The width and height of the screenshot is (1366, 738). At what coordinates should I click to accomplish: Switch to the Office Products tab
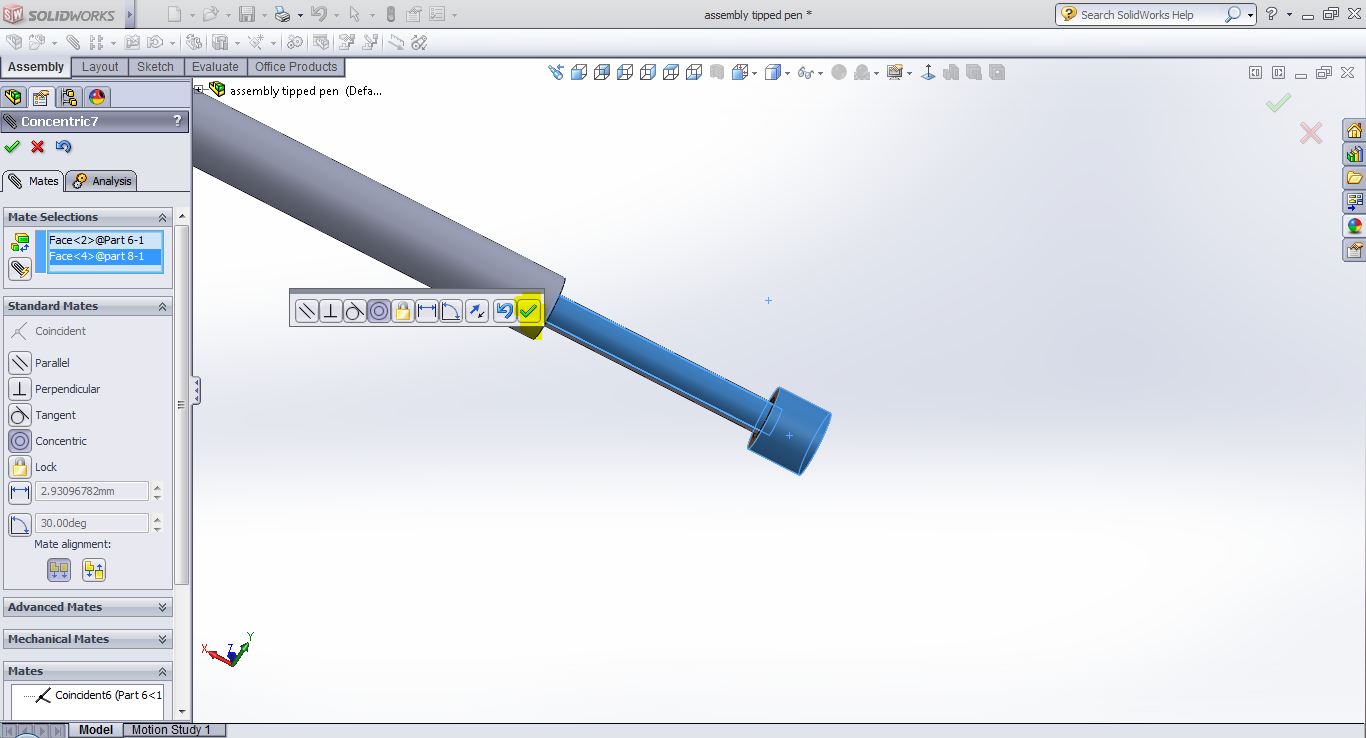click(x=296, y=67)
